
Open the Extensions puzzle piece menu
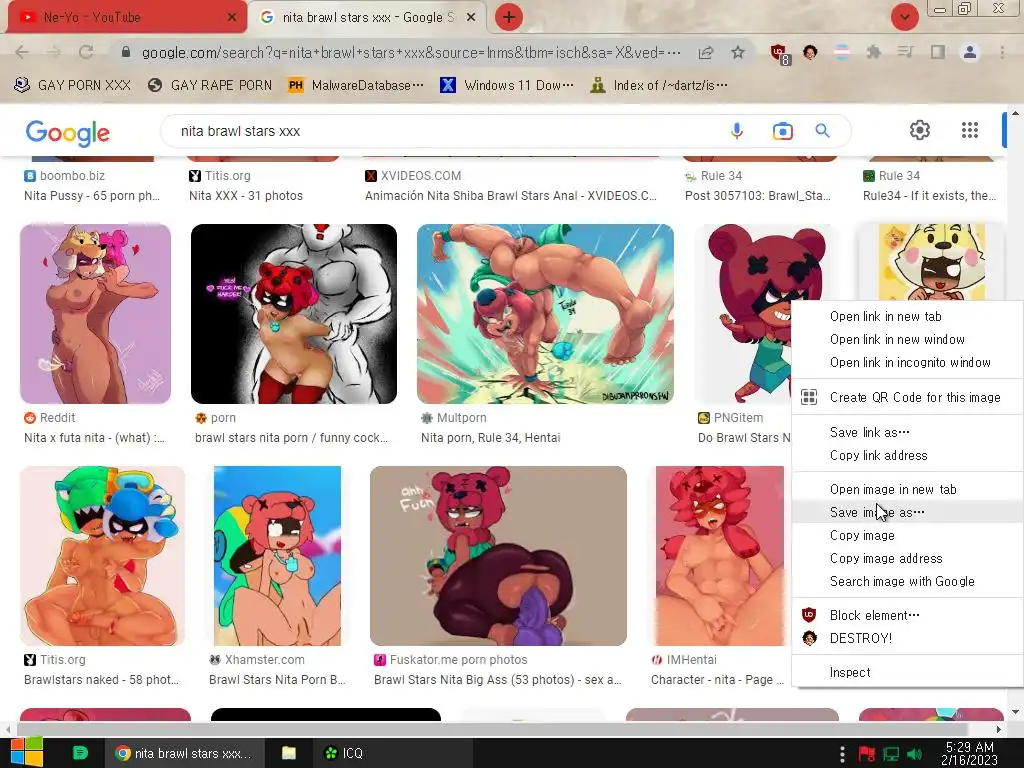coord(874,52)
